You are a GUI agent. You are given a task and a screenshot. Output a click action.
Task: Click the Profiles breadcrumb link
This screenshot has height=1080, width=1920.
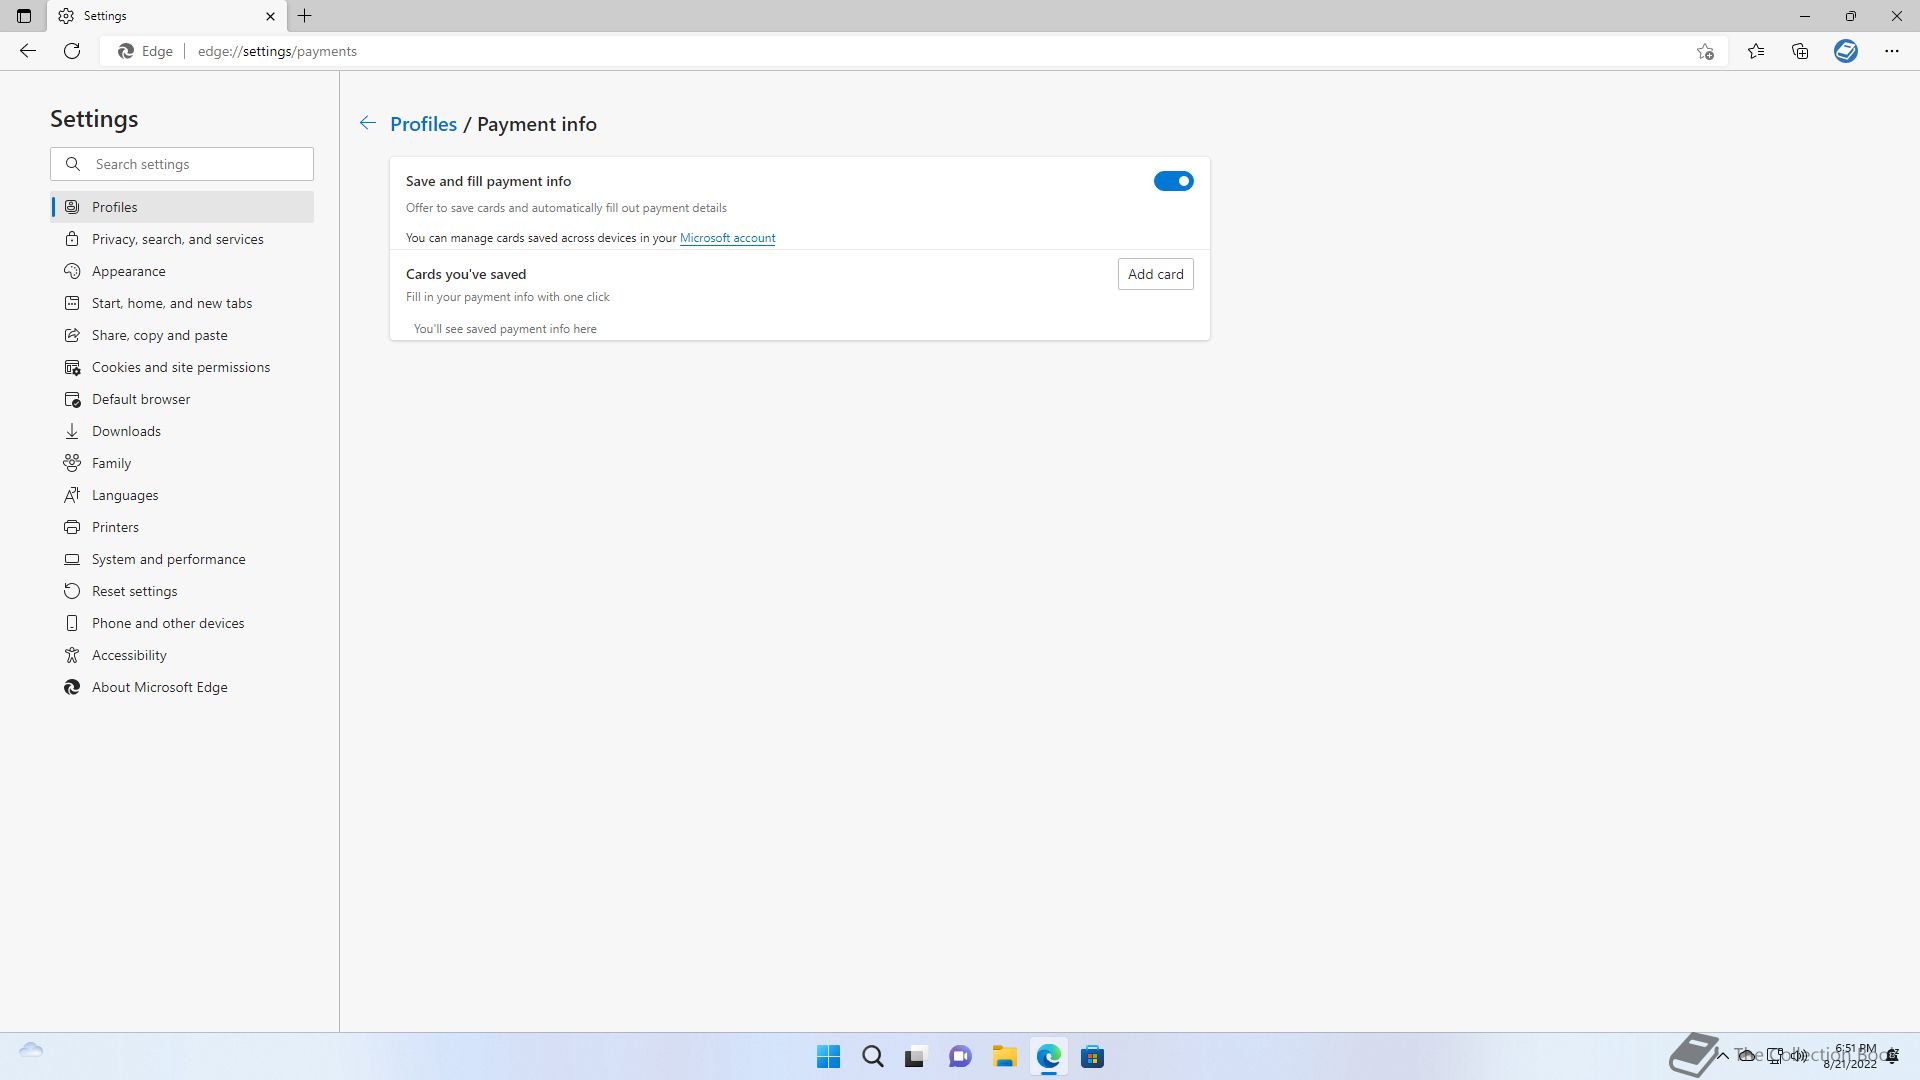point(423,124)
